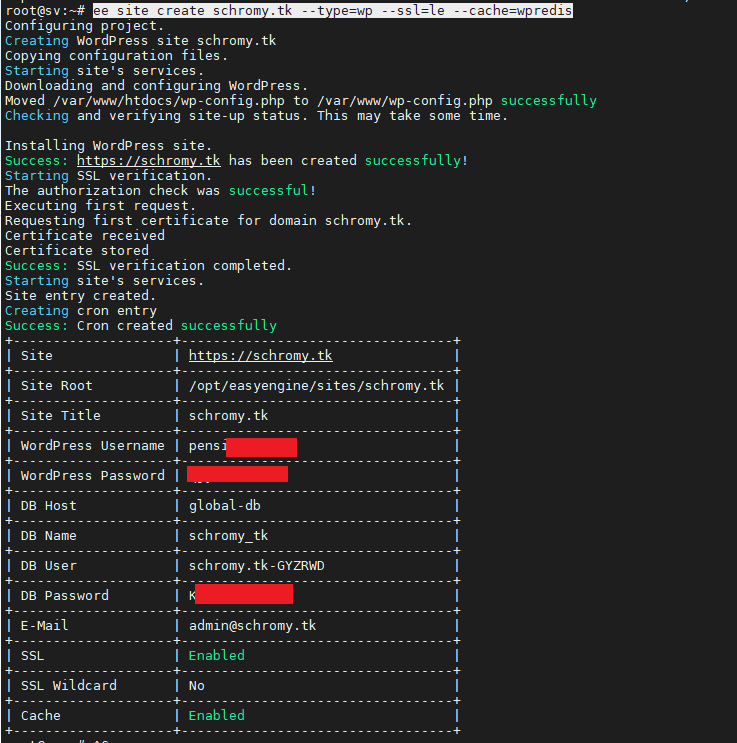
Task: Click the 'Certificate stored' output line
Action: (x=77, y=251)
